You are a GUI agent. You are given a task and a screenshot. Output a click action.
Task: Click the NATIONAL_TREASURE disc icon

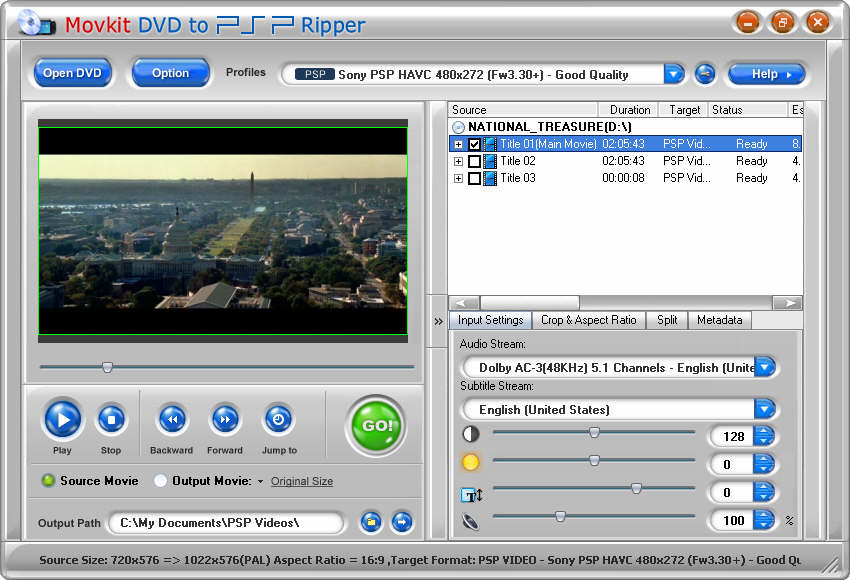(x=459, y=127)
